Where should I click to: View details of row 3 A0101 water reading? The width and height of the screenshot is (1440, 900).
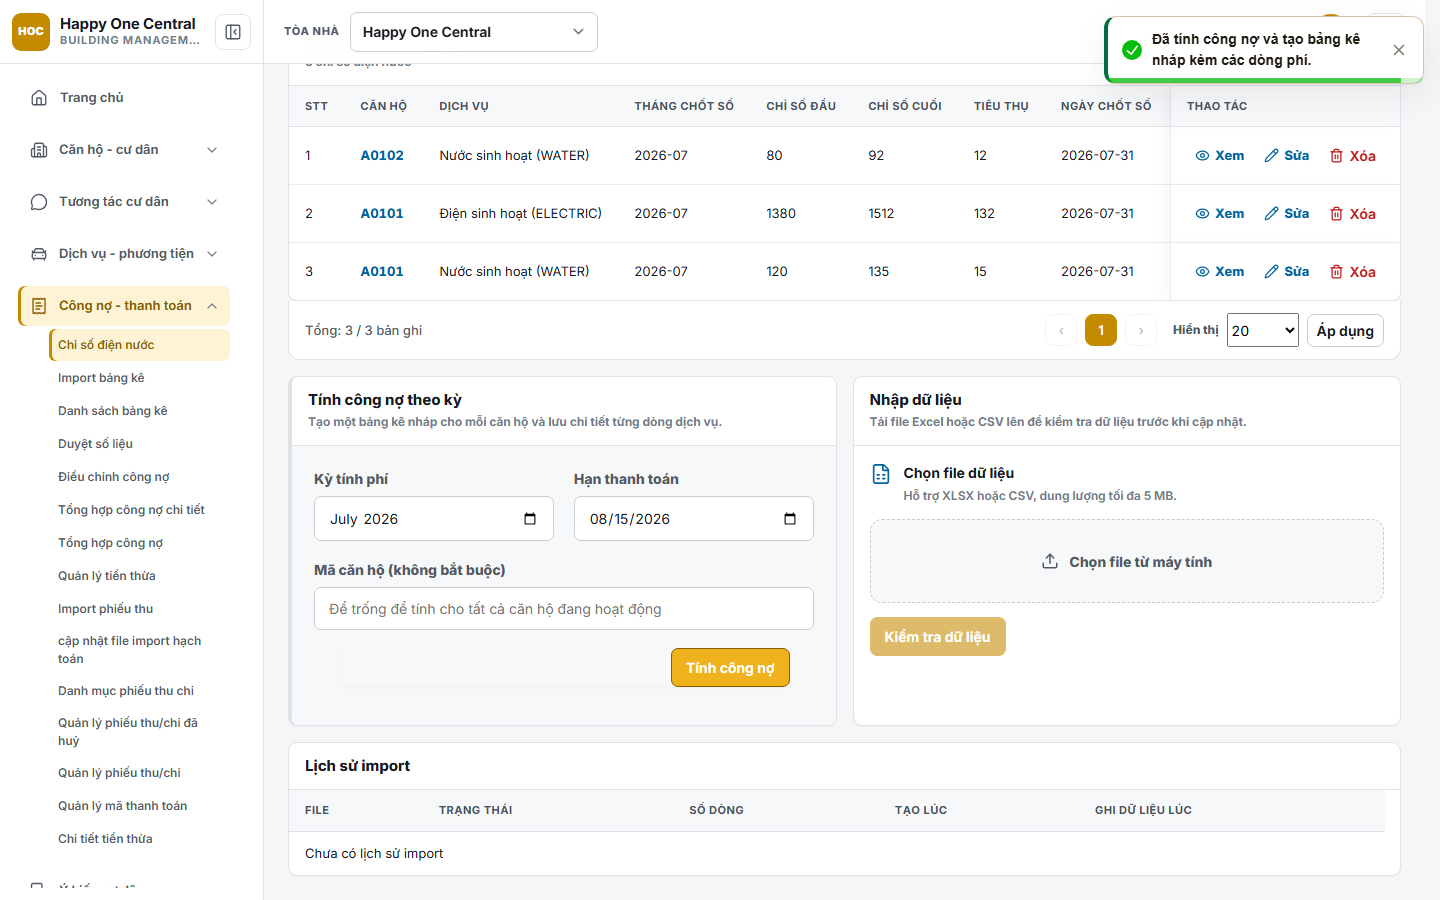click(1220, 272)
